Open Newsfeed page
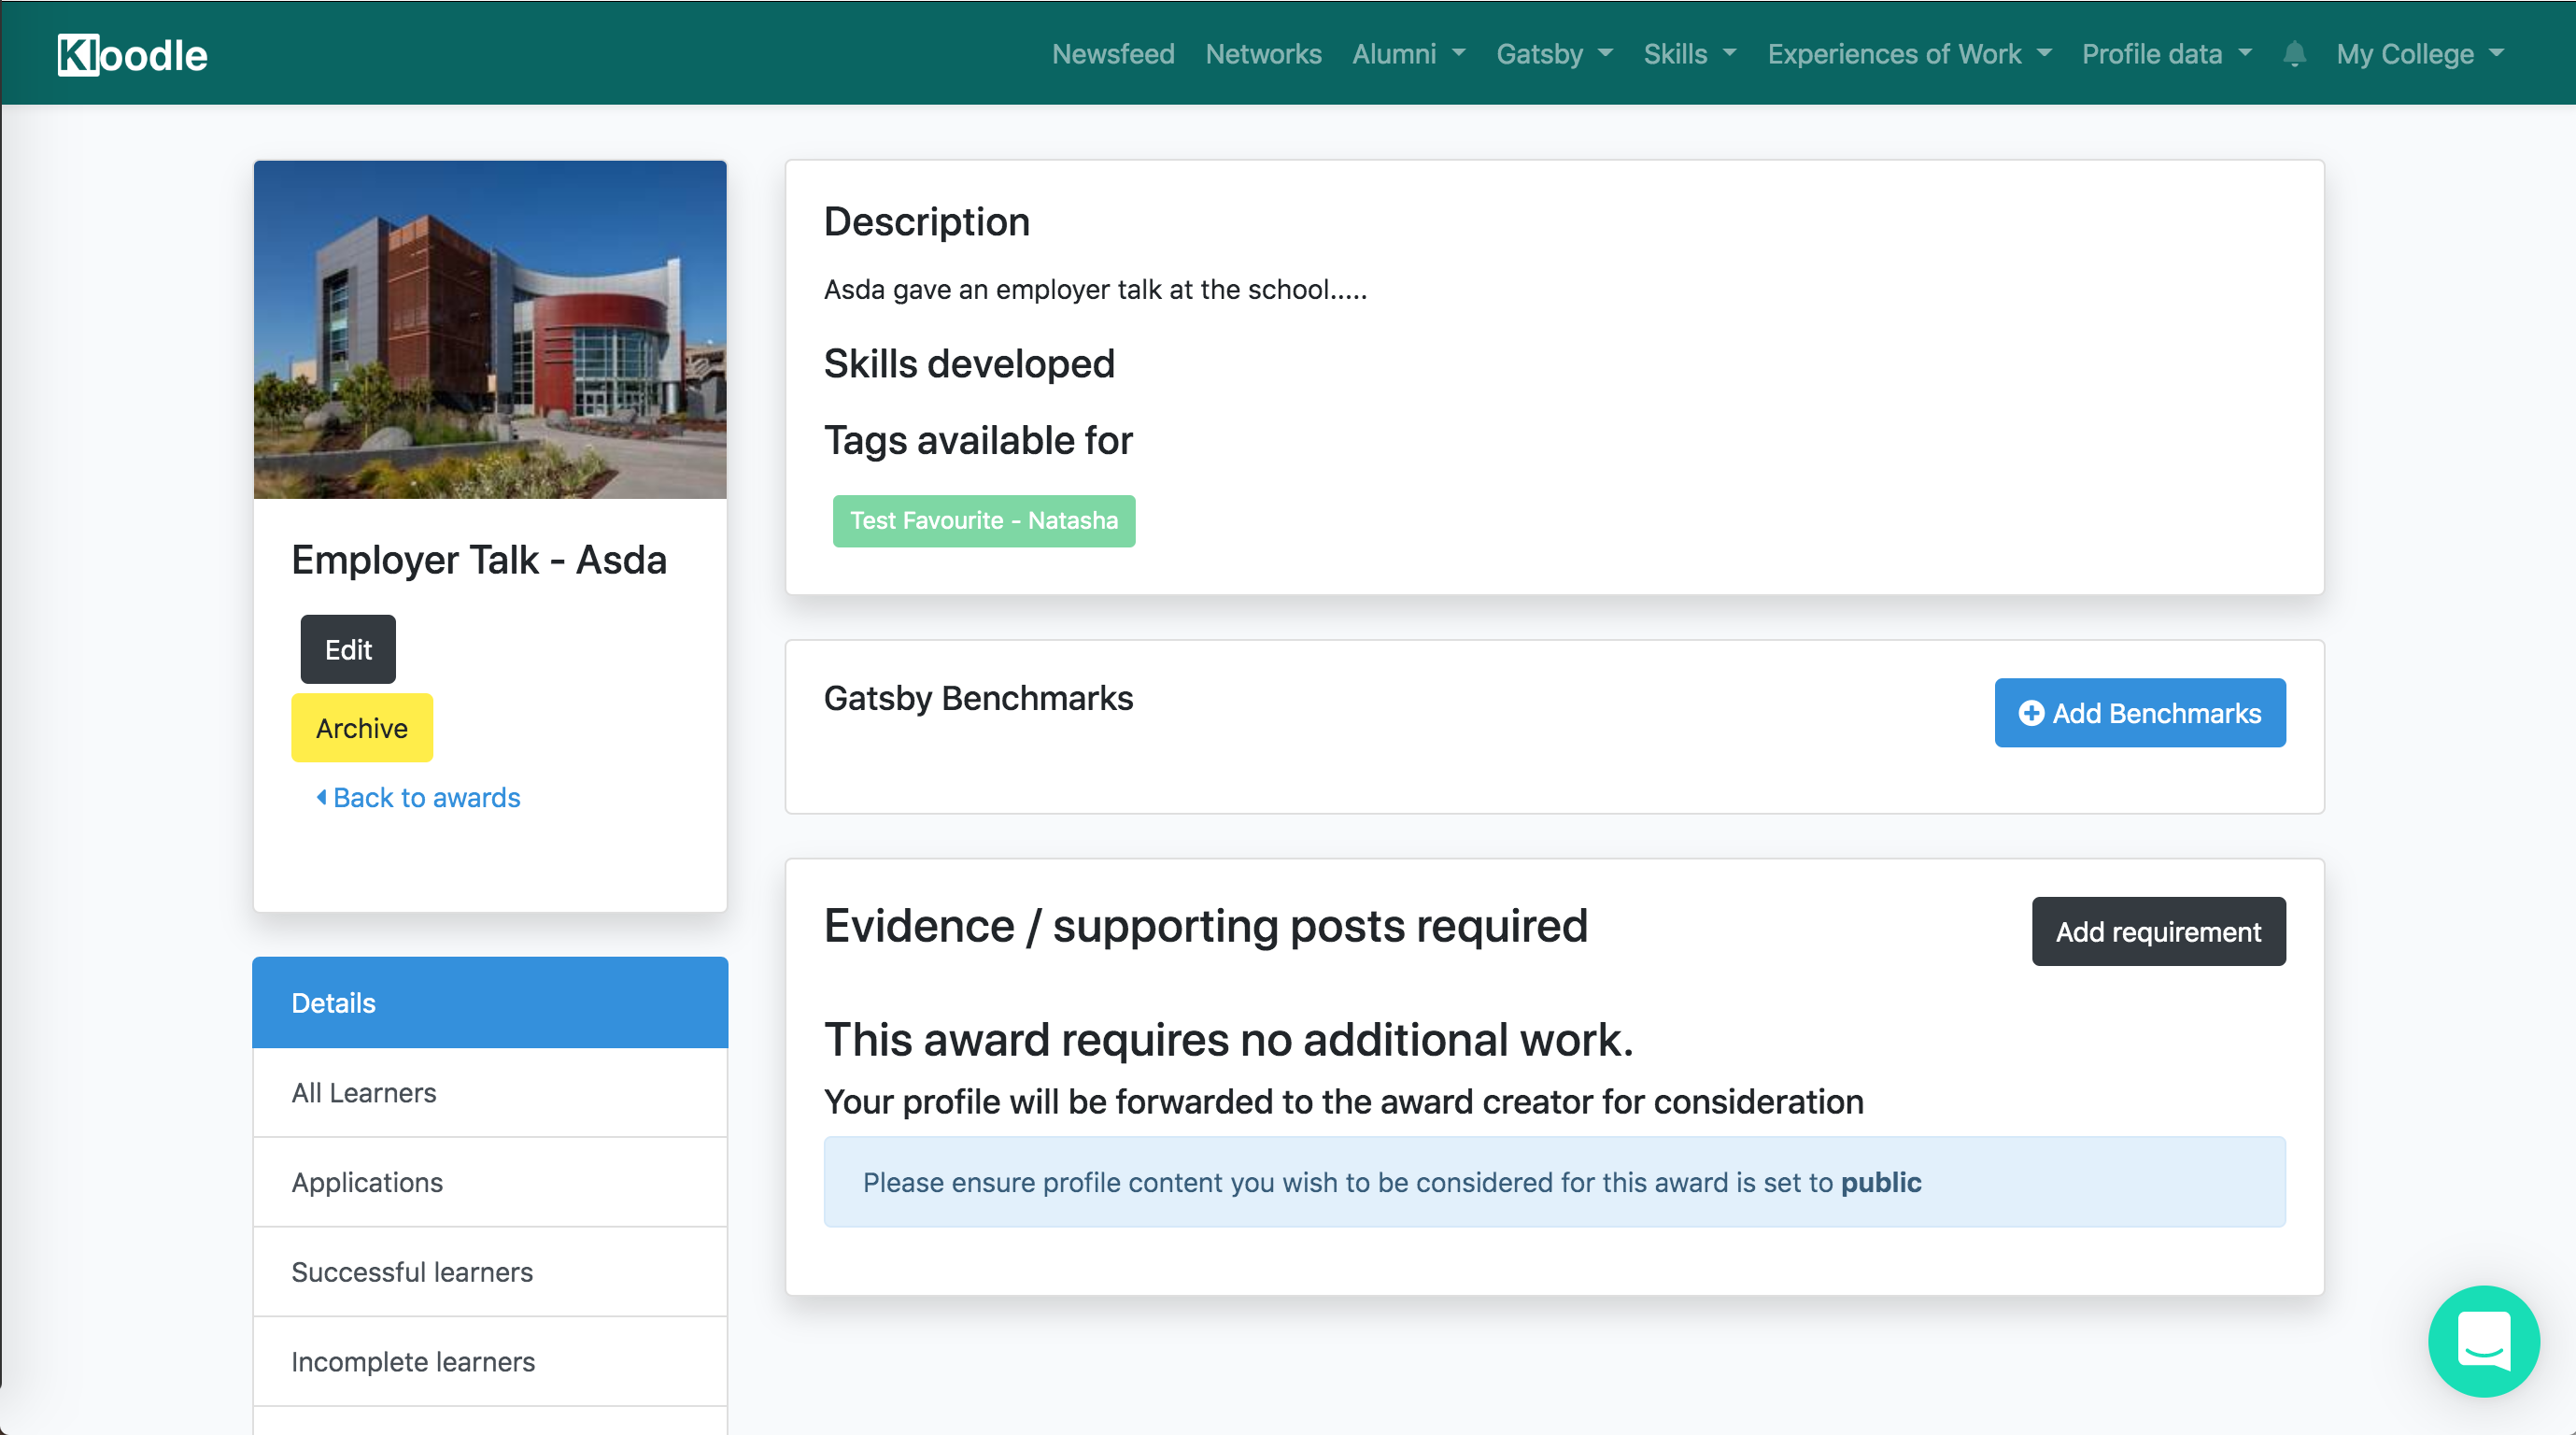This screenshot has width=2576, height=1435. (1113, 54)
